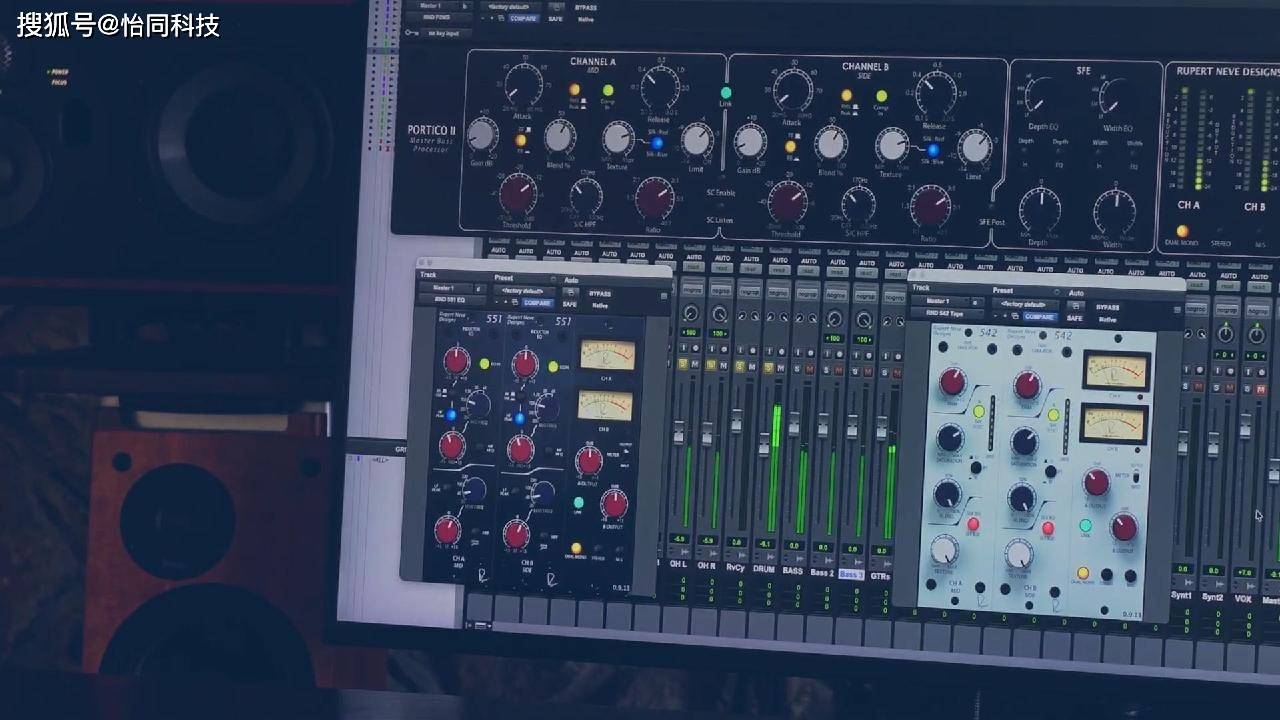Click Channel B Comp In green light
This screenshot has height=720, width=1280.
[x=881, y=96]
